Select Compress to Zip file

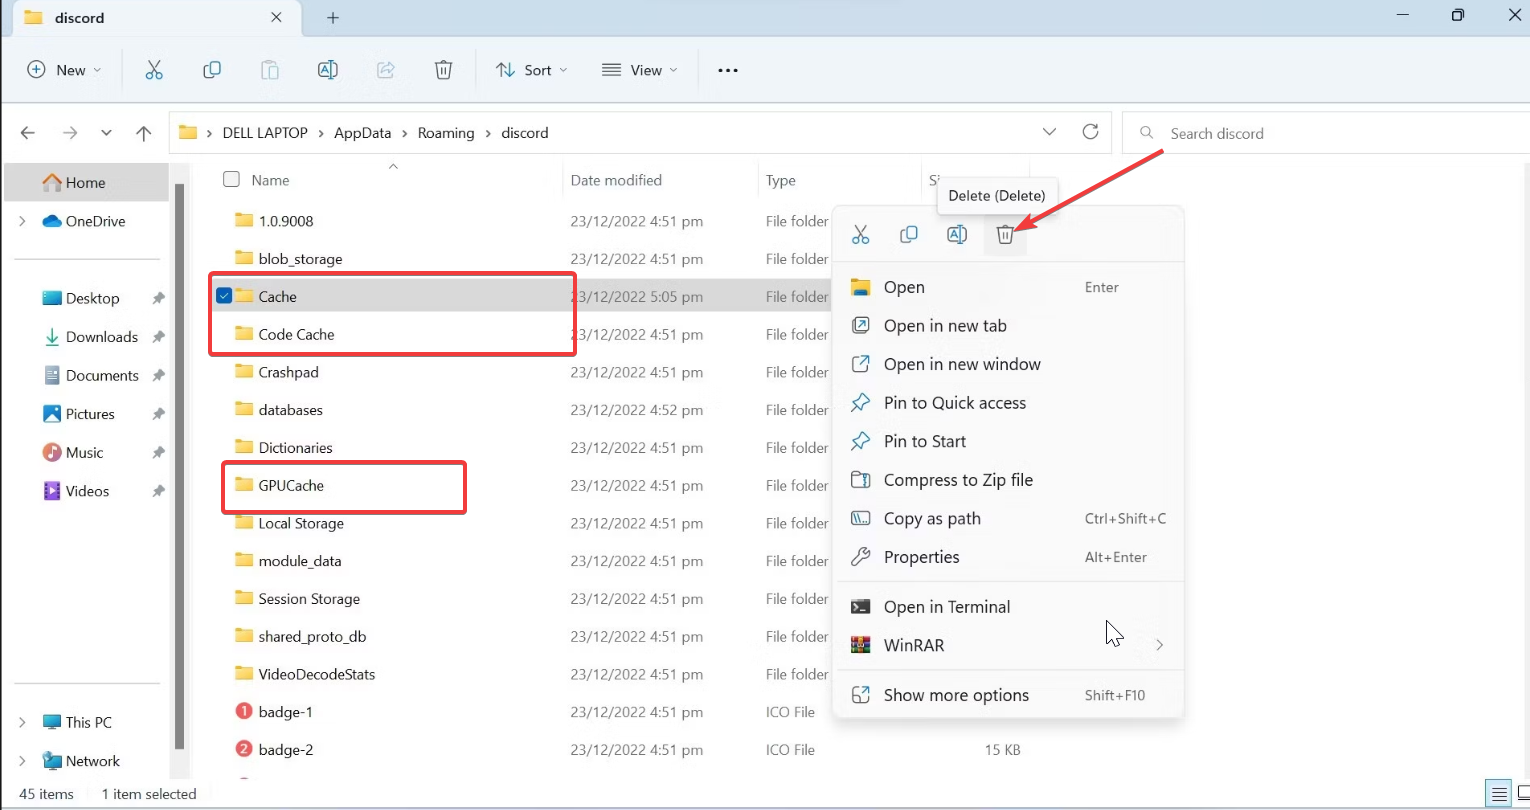click(1009, 480)
